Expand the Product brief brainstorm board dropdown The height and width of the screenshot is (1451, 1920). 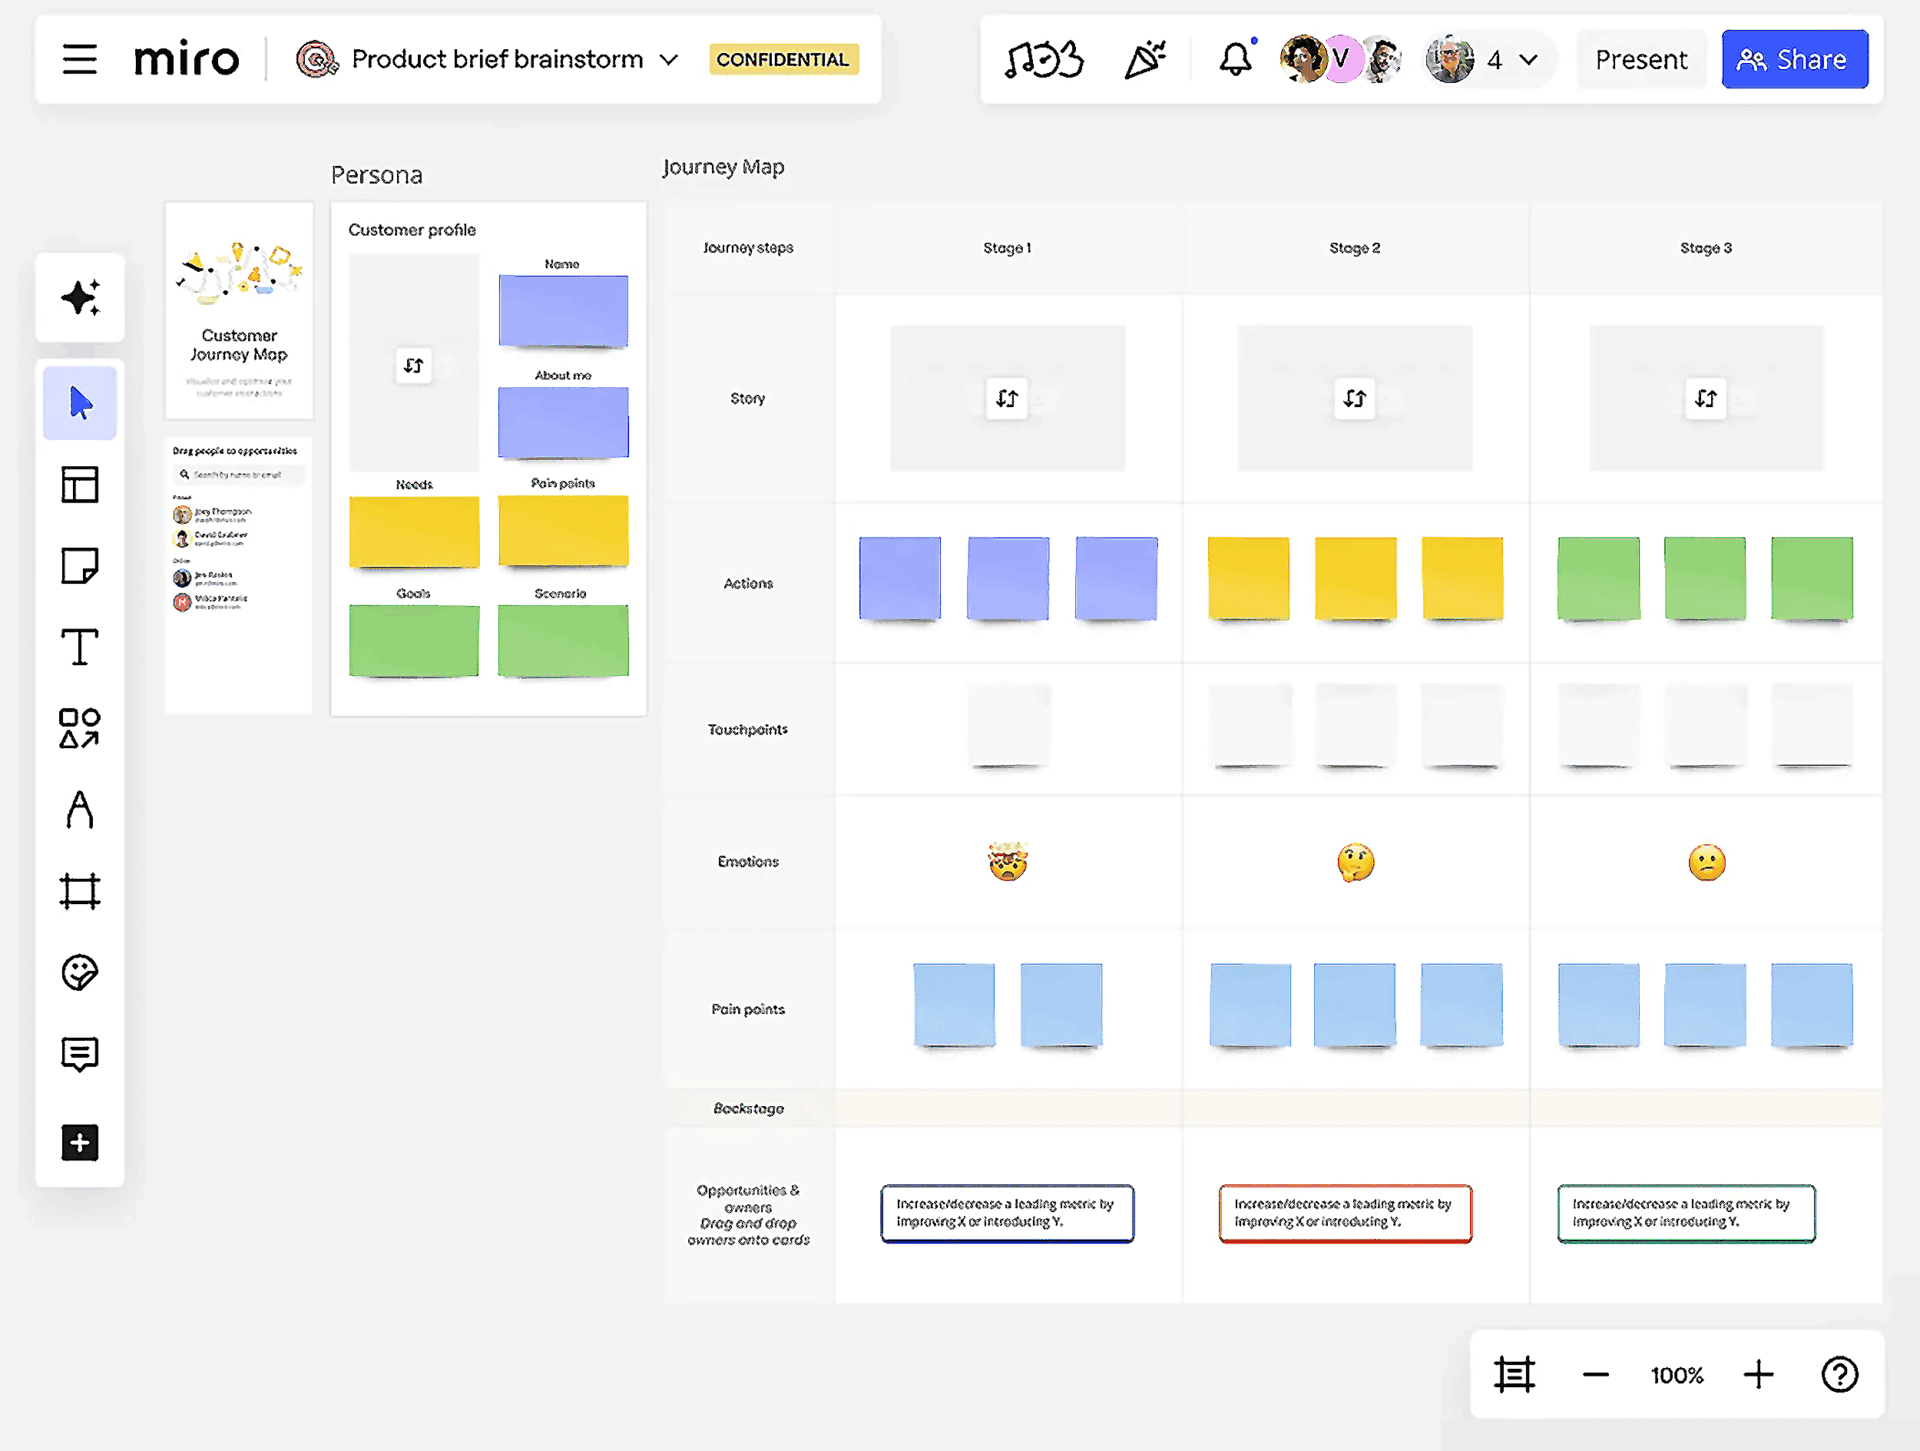[x=669, y=60]
